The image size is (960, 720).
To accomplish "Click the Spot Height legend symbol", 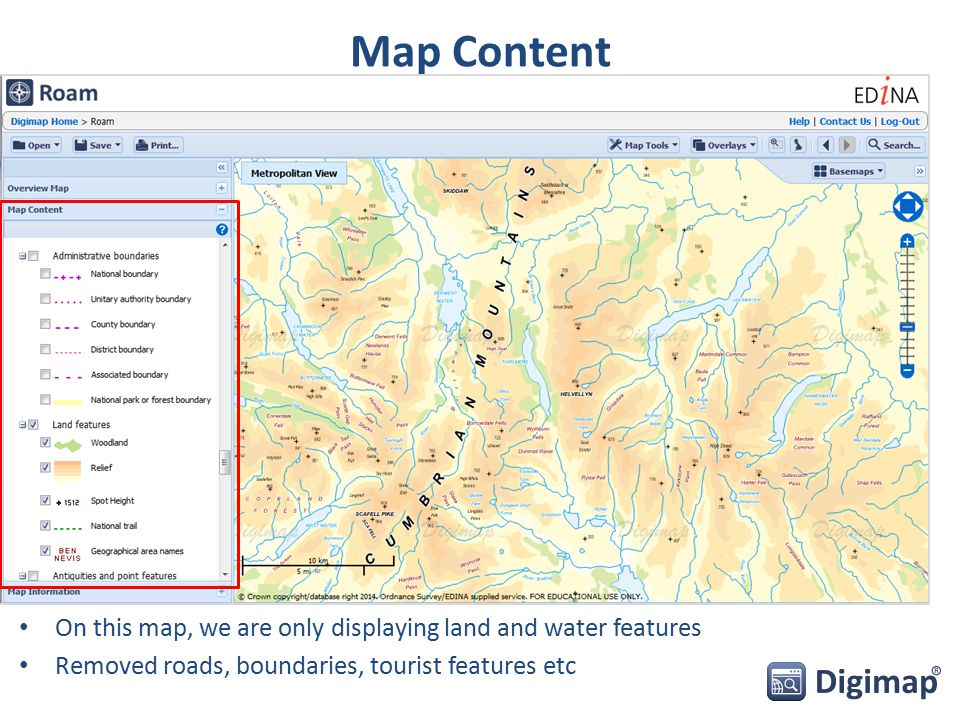I will pyautogui.click(x=67, y=503).
